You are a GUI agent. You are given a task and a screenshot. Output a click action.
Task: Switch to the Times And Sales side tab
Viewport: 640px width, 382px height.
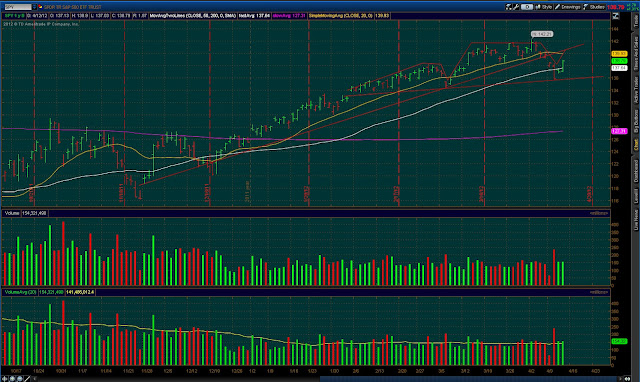[x=636, y=53]
